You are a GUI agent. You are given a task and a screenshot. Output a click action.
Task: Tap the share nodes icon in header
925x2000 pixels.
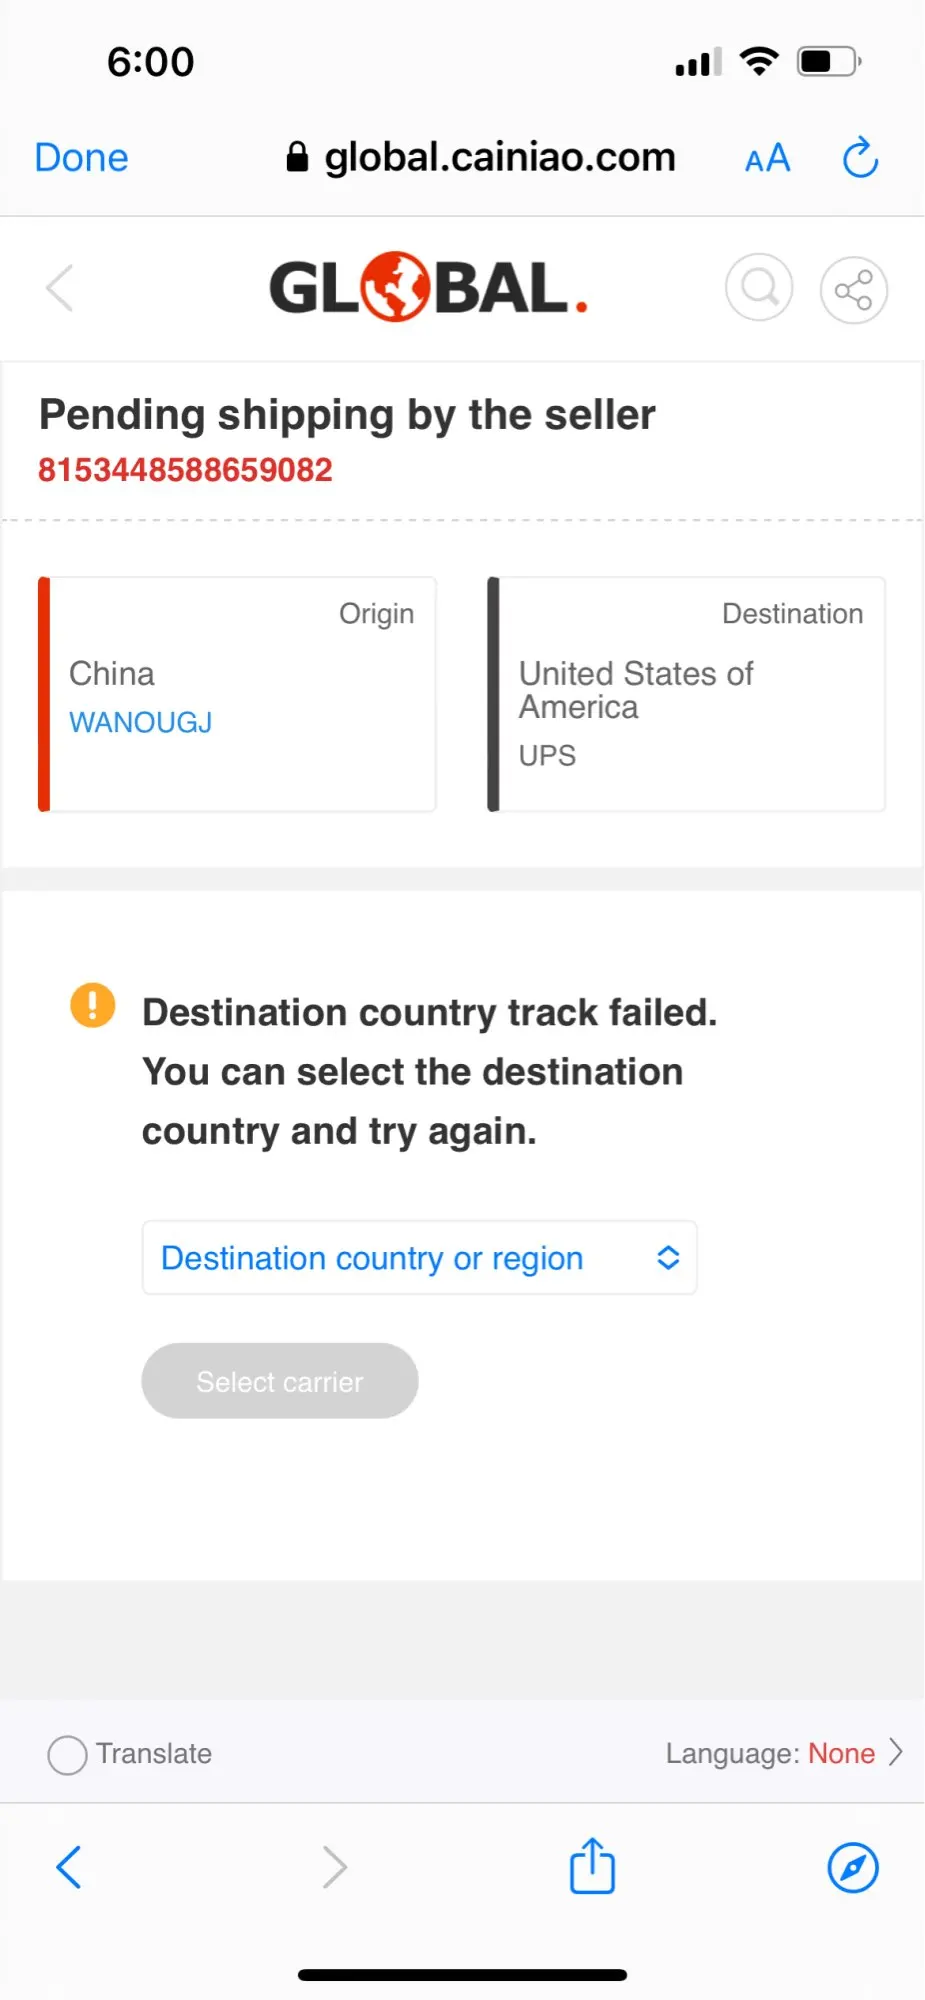pos(853,290)
